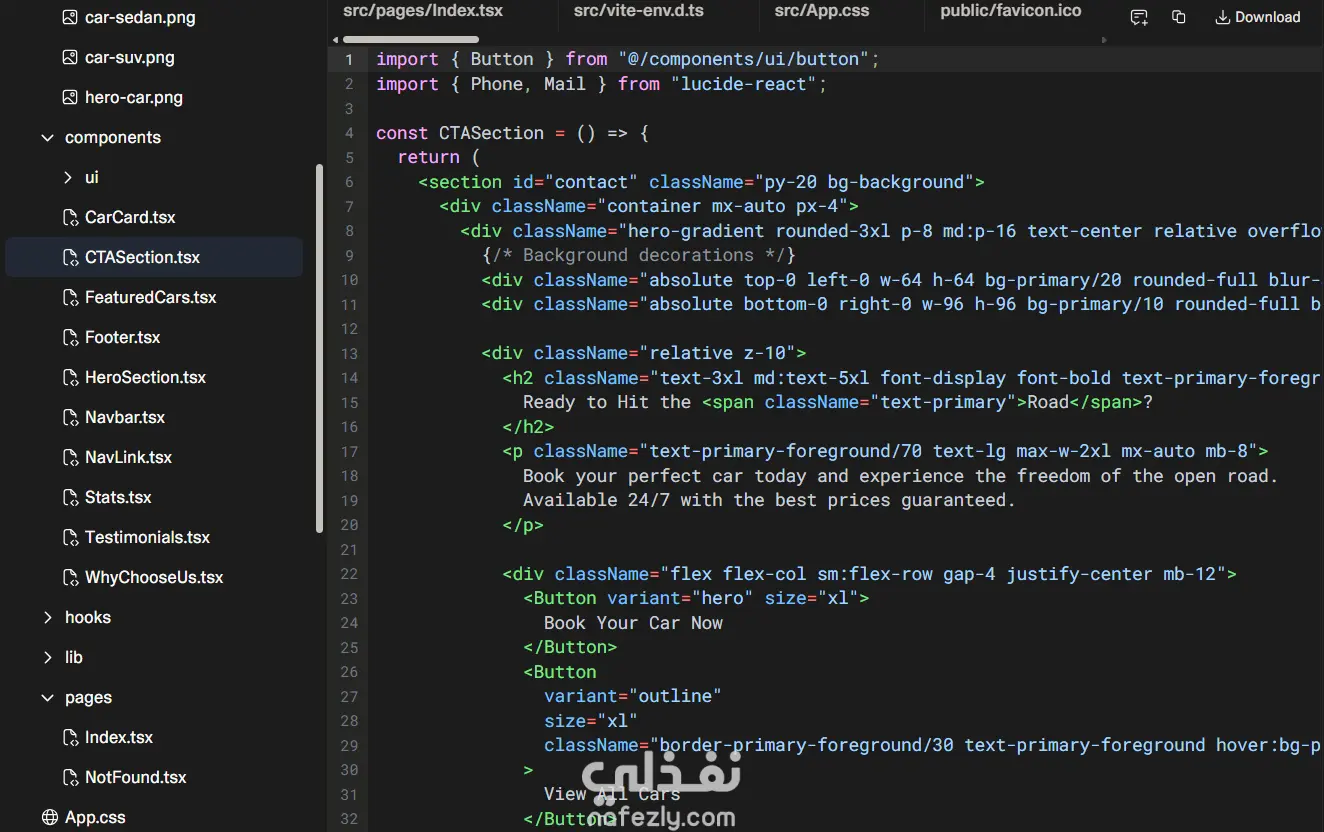This screenshot has width=1324, height=832.
Task: Open car-suv.png in the file tree
Action: tap(130, 57)
